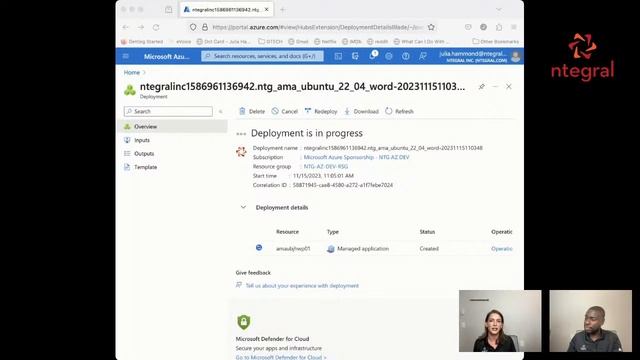Open browser extensions icon
Screen dimensions: 640x360
tap(499, 27)
